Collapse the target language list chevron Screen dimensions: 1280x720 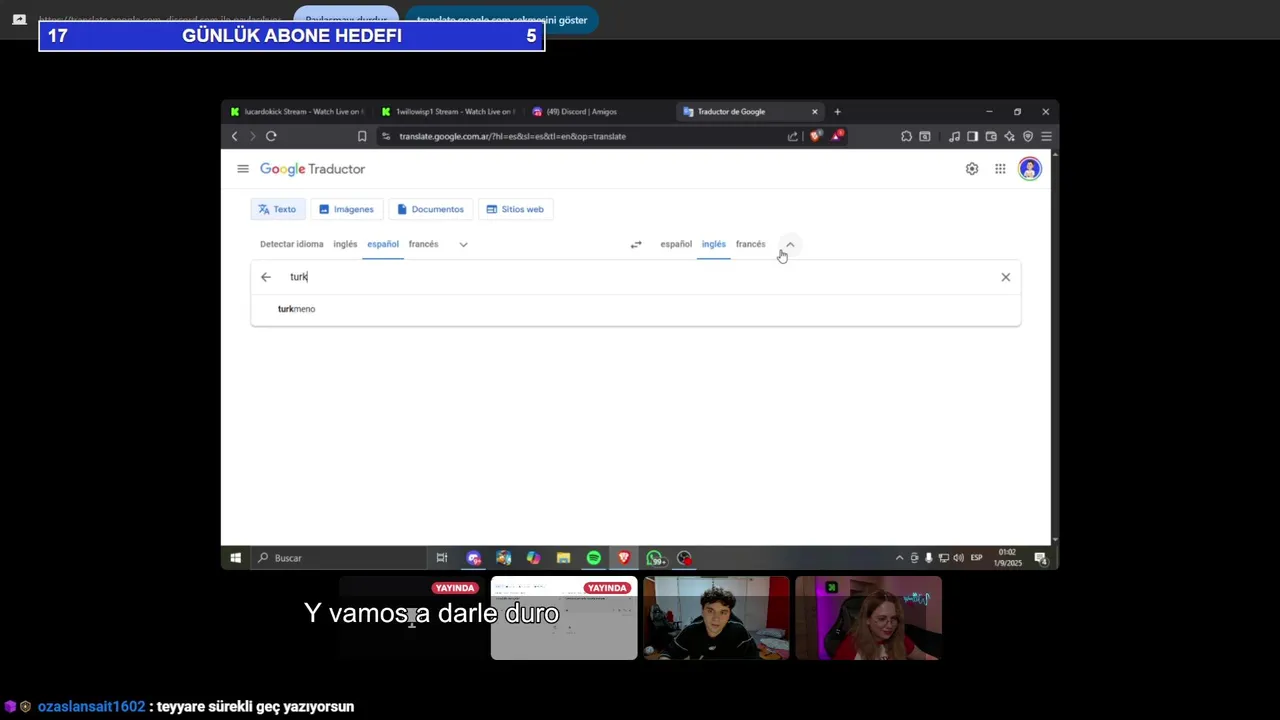[x=790, y=244]
